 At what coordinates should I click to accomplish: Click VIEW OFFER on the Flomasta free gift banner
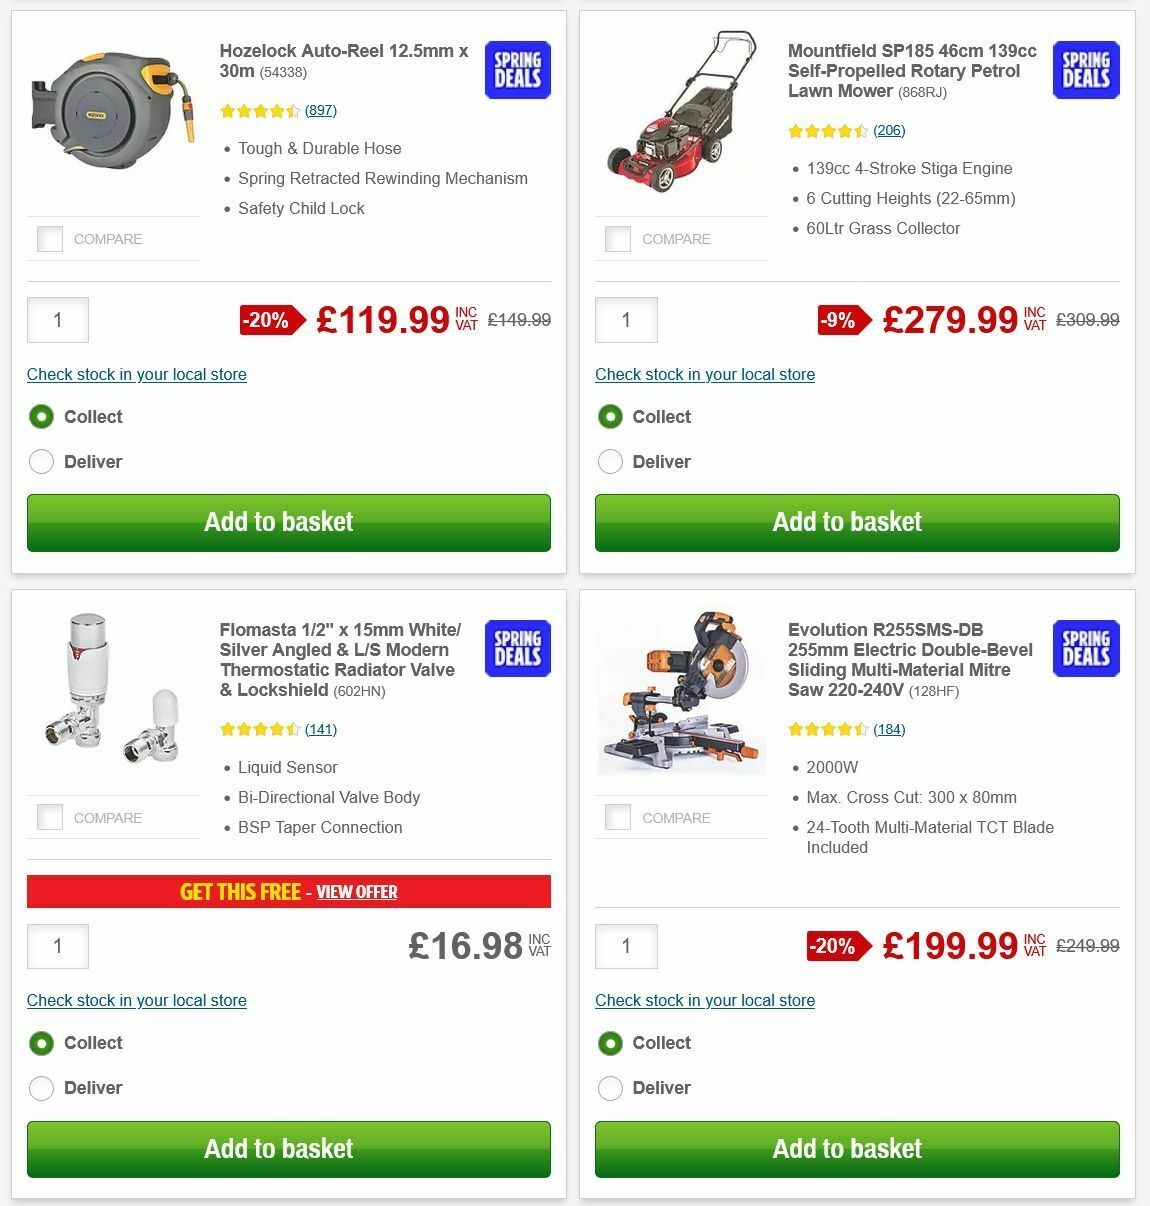click(x=357, y=892)
